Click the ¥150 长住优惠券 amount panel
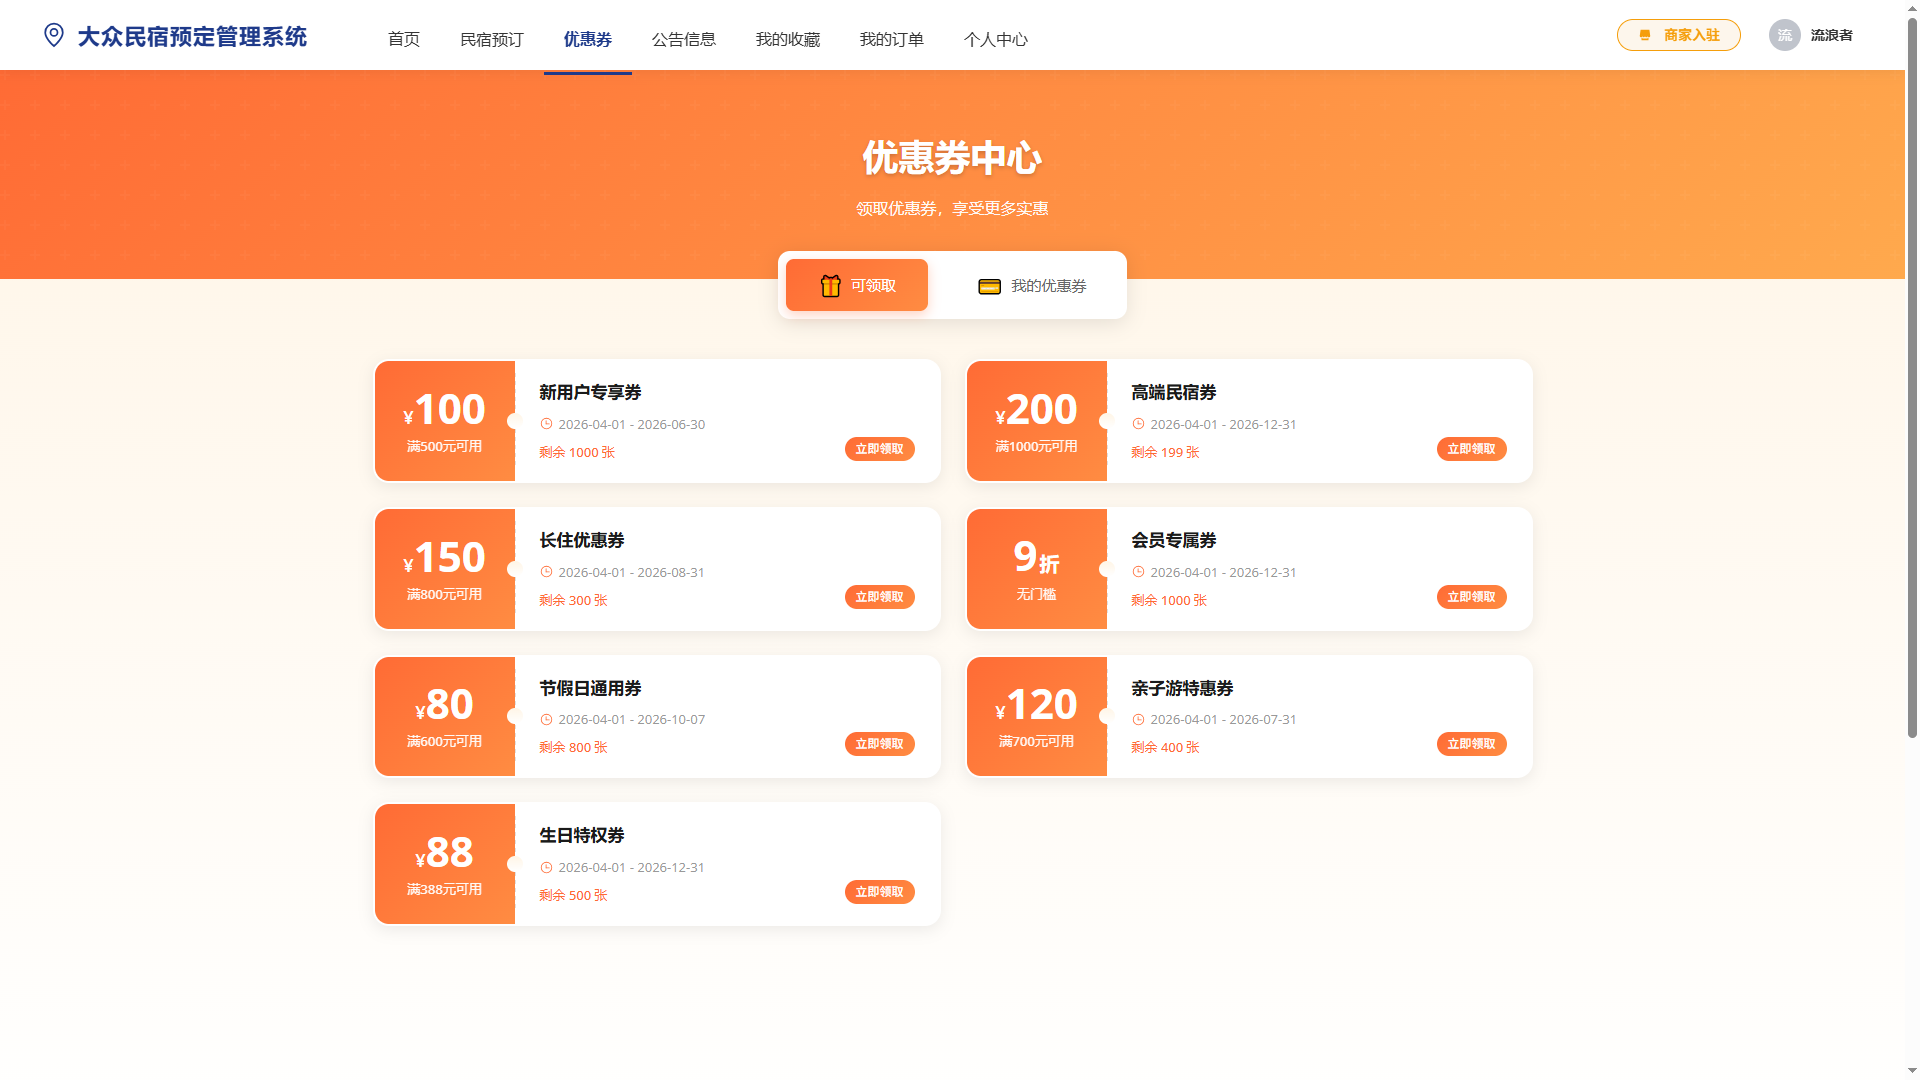 pos(445,569)
